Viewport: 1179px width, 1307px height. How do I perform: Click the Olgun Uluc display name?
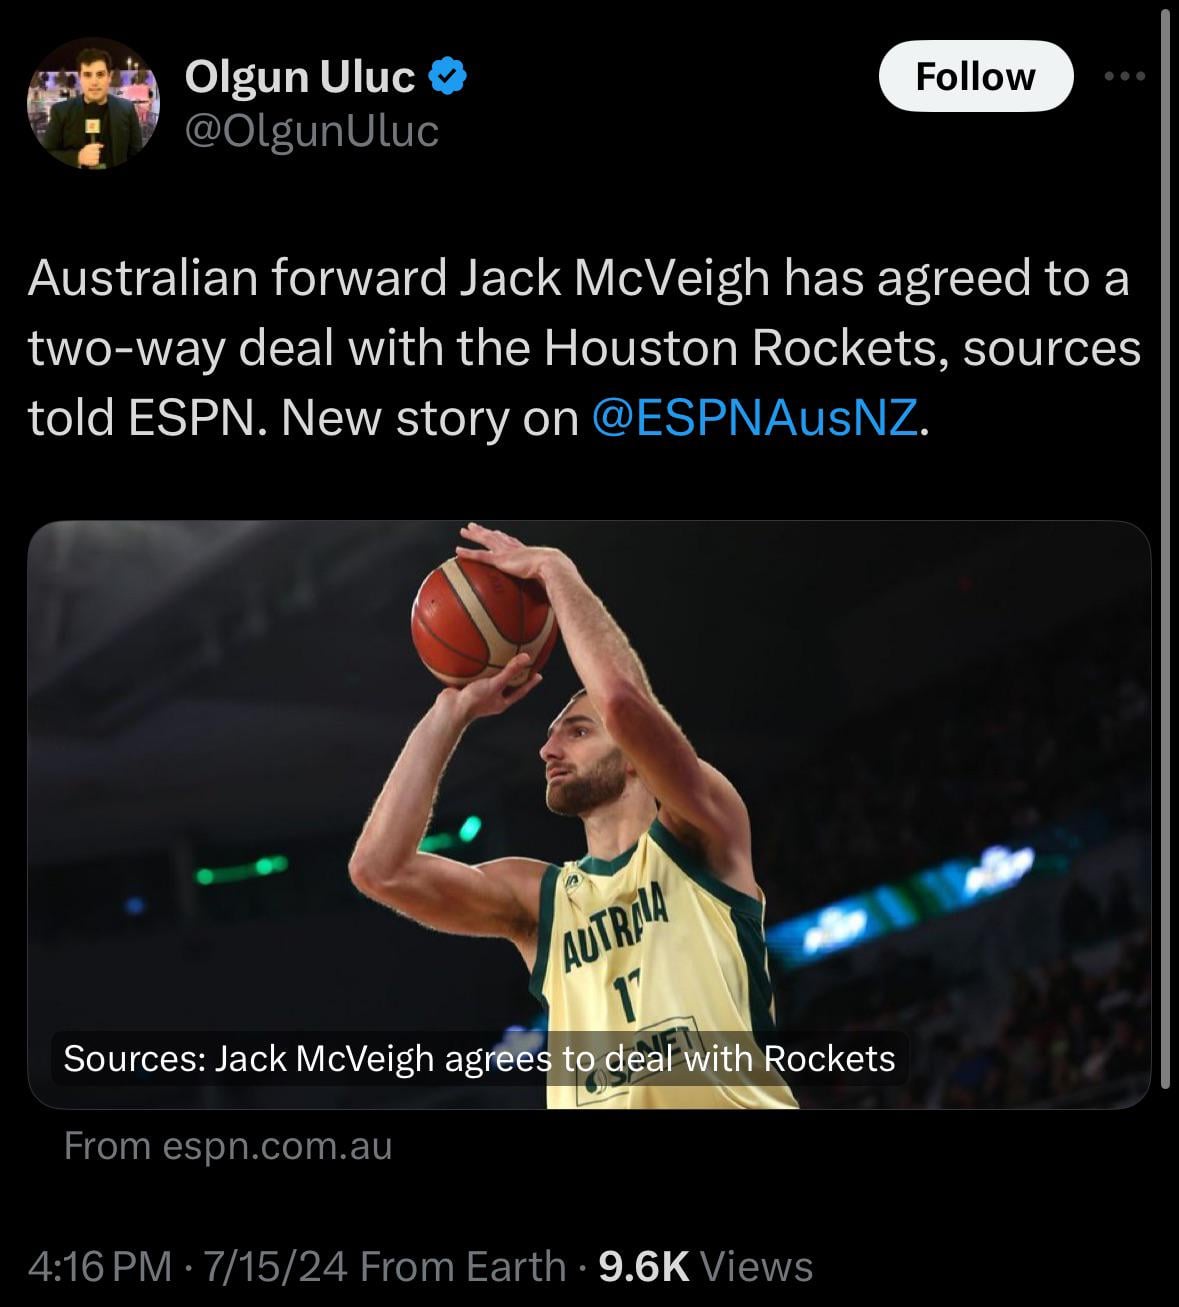(x=299, y=76)
